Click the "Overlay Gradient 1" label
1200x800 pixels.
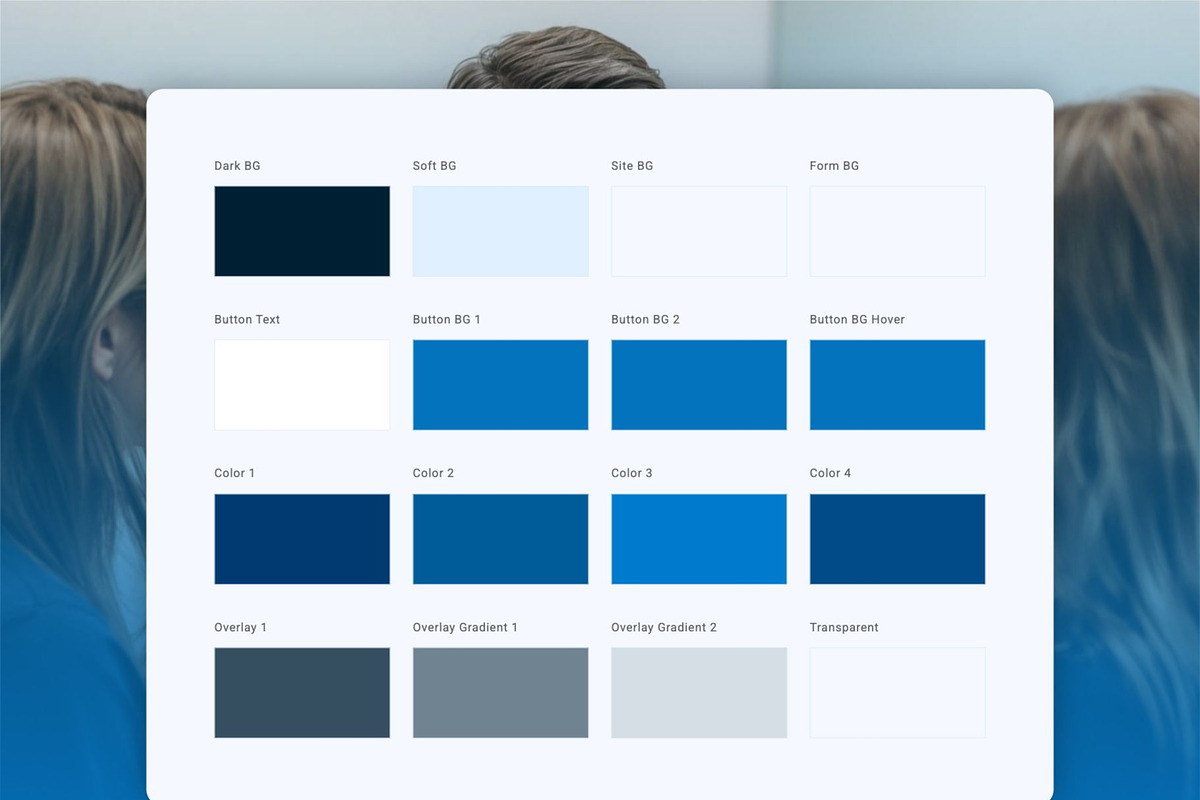click(x=466, y=628)
